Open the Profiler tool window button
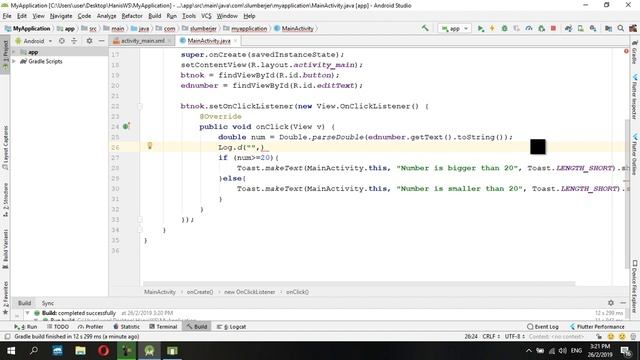 coord(91,327)
